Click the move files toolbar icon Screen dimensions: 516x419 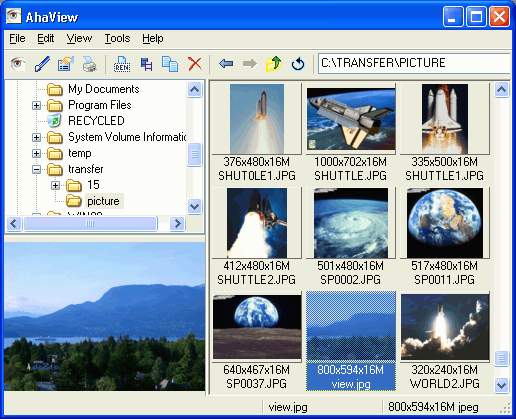146,64
